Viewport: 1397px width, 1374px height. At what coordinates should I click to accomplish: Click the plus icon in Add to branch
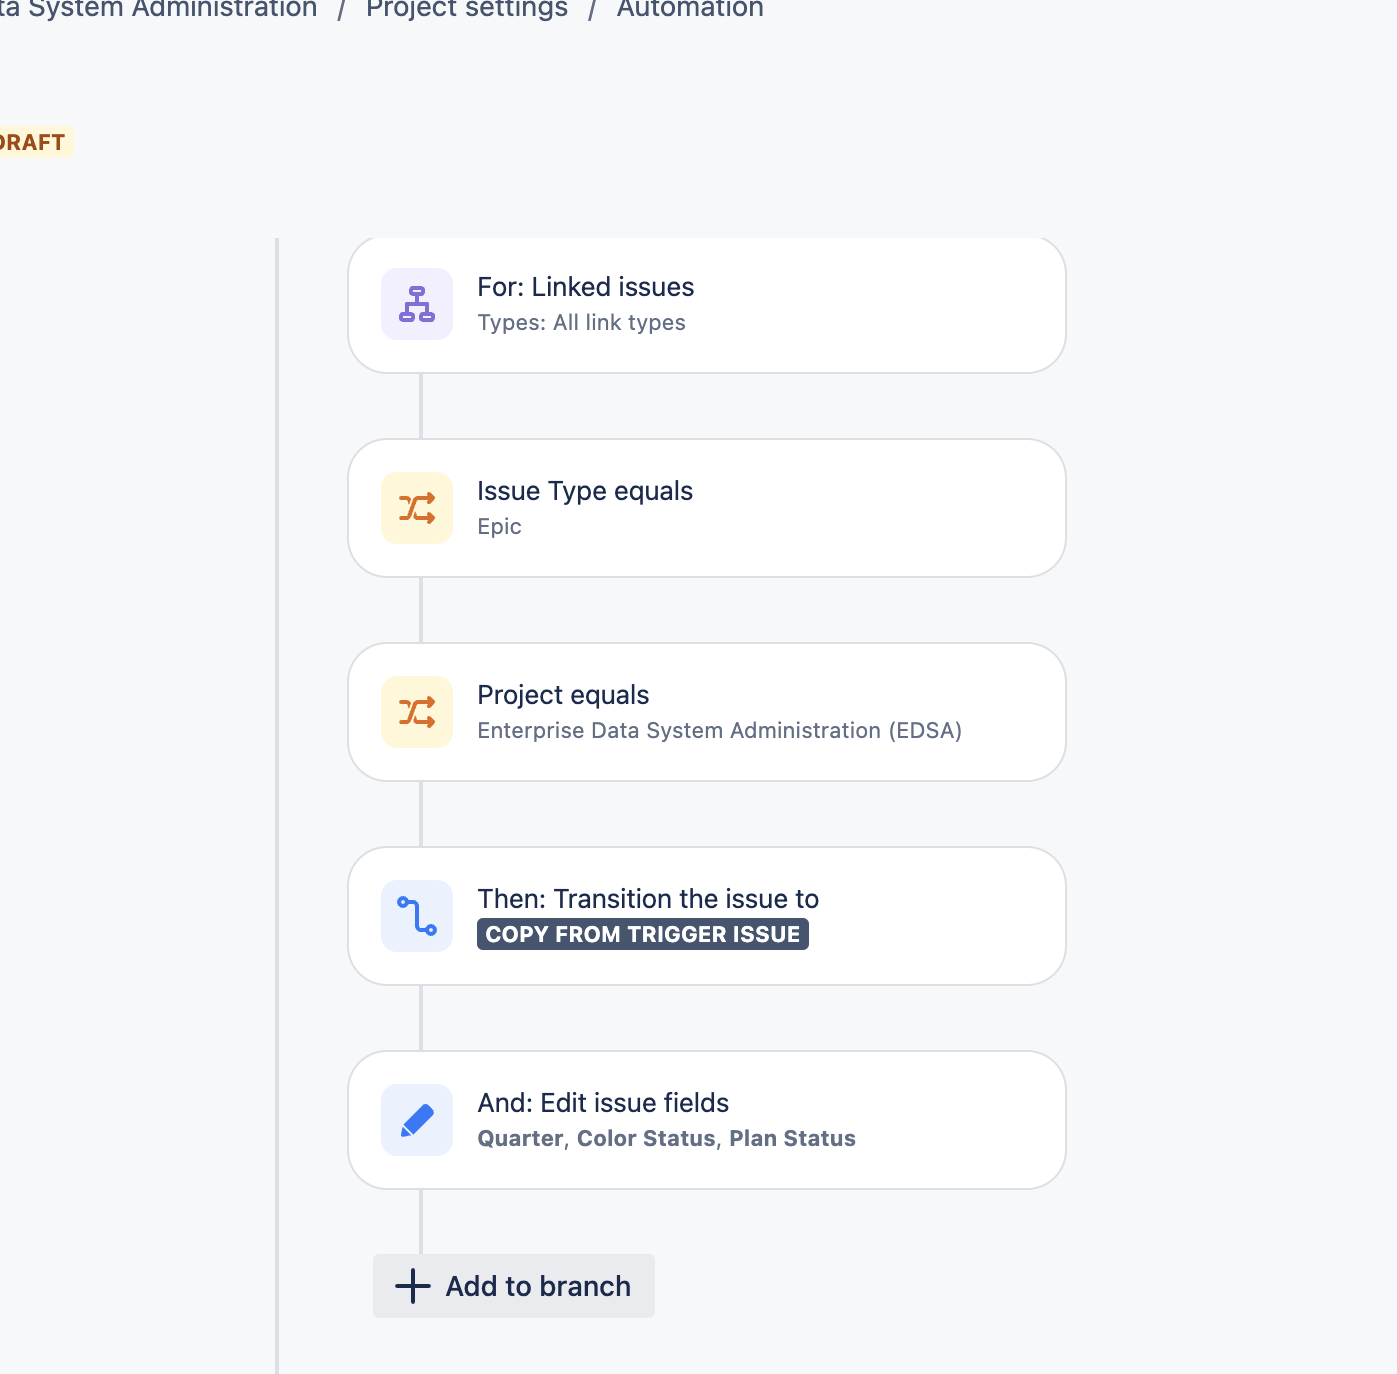pos(413,1286)
